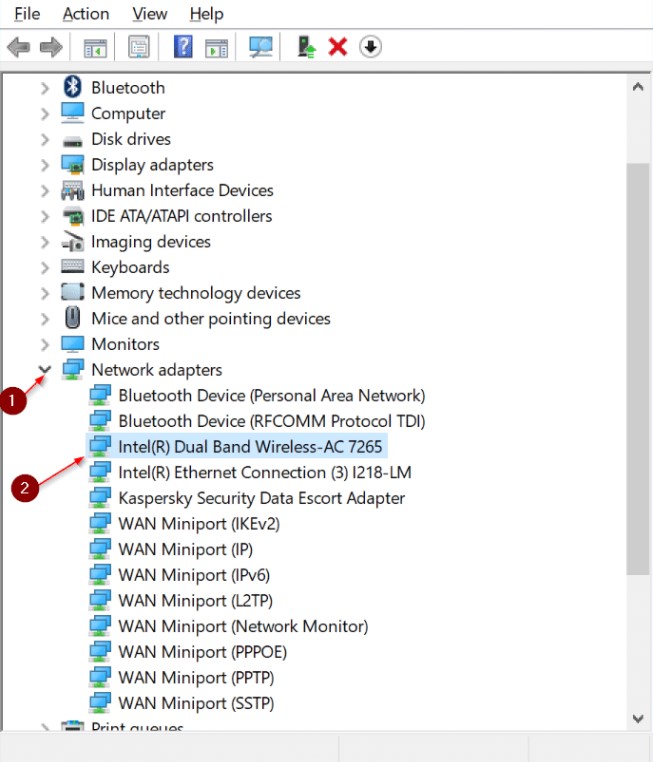Image resolution: width=653 pixels, height=762 pixels.
Task: Click the Mice and pointing devices icon
Action: point(73,318)
